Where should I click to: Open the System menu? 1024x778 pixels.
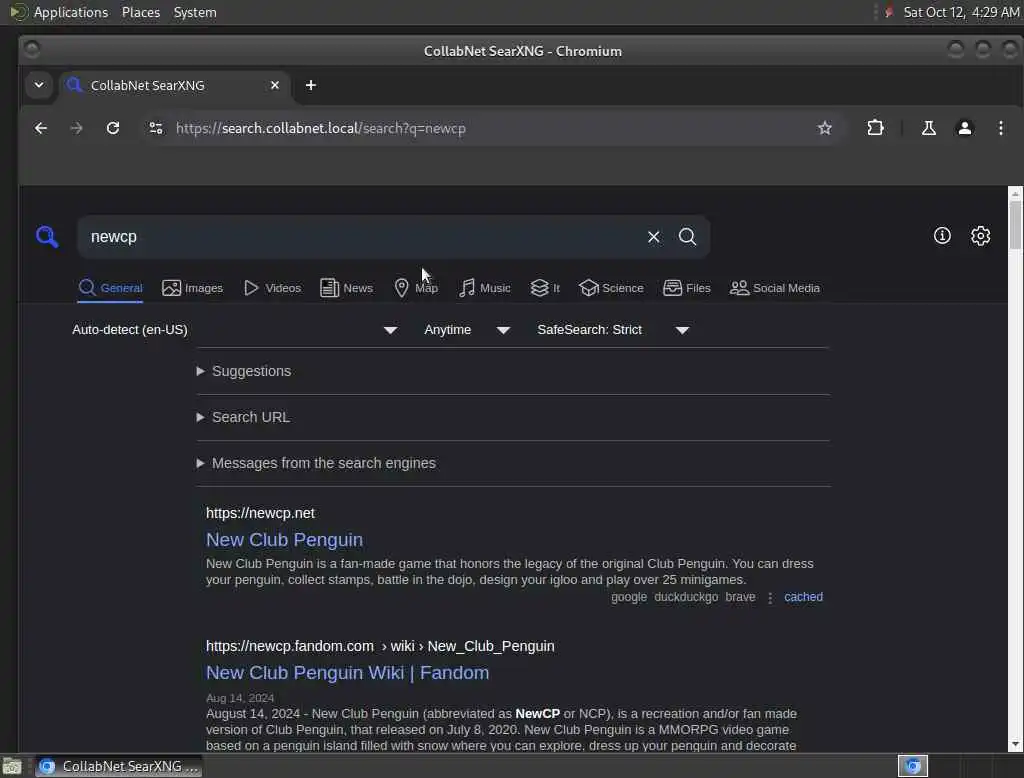click(195, 12)
